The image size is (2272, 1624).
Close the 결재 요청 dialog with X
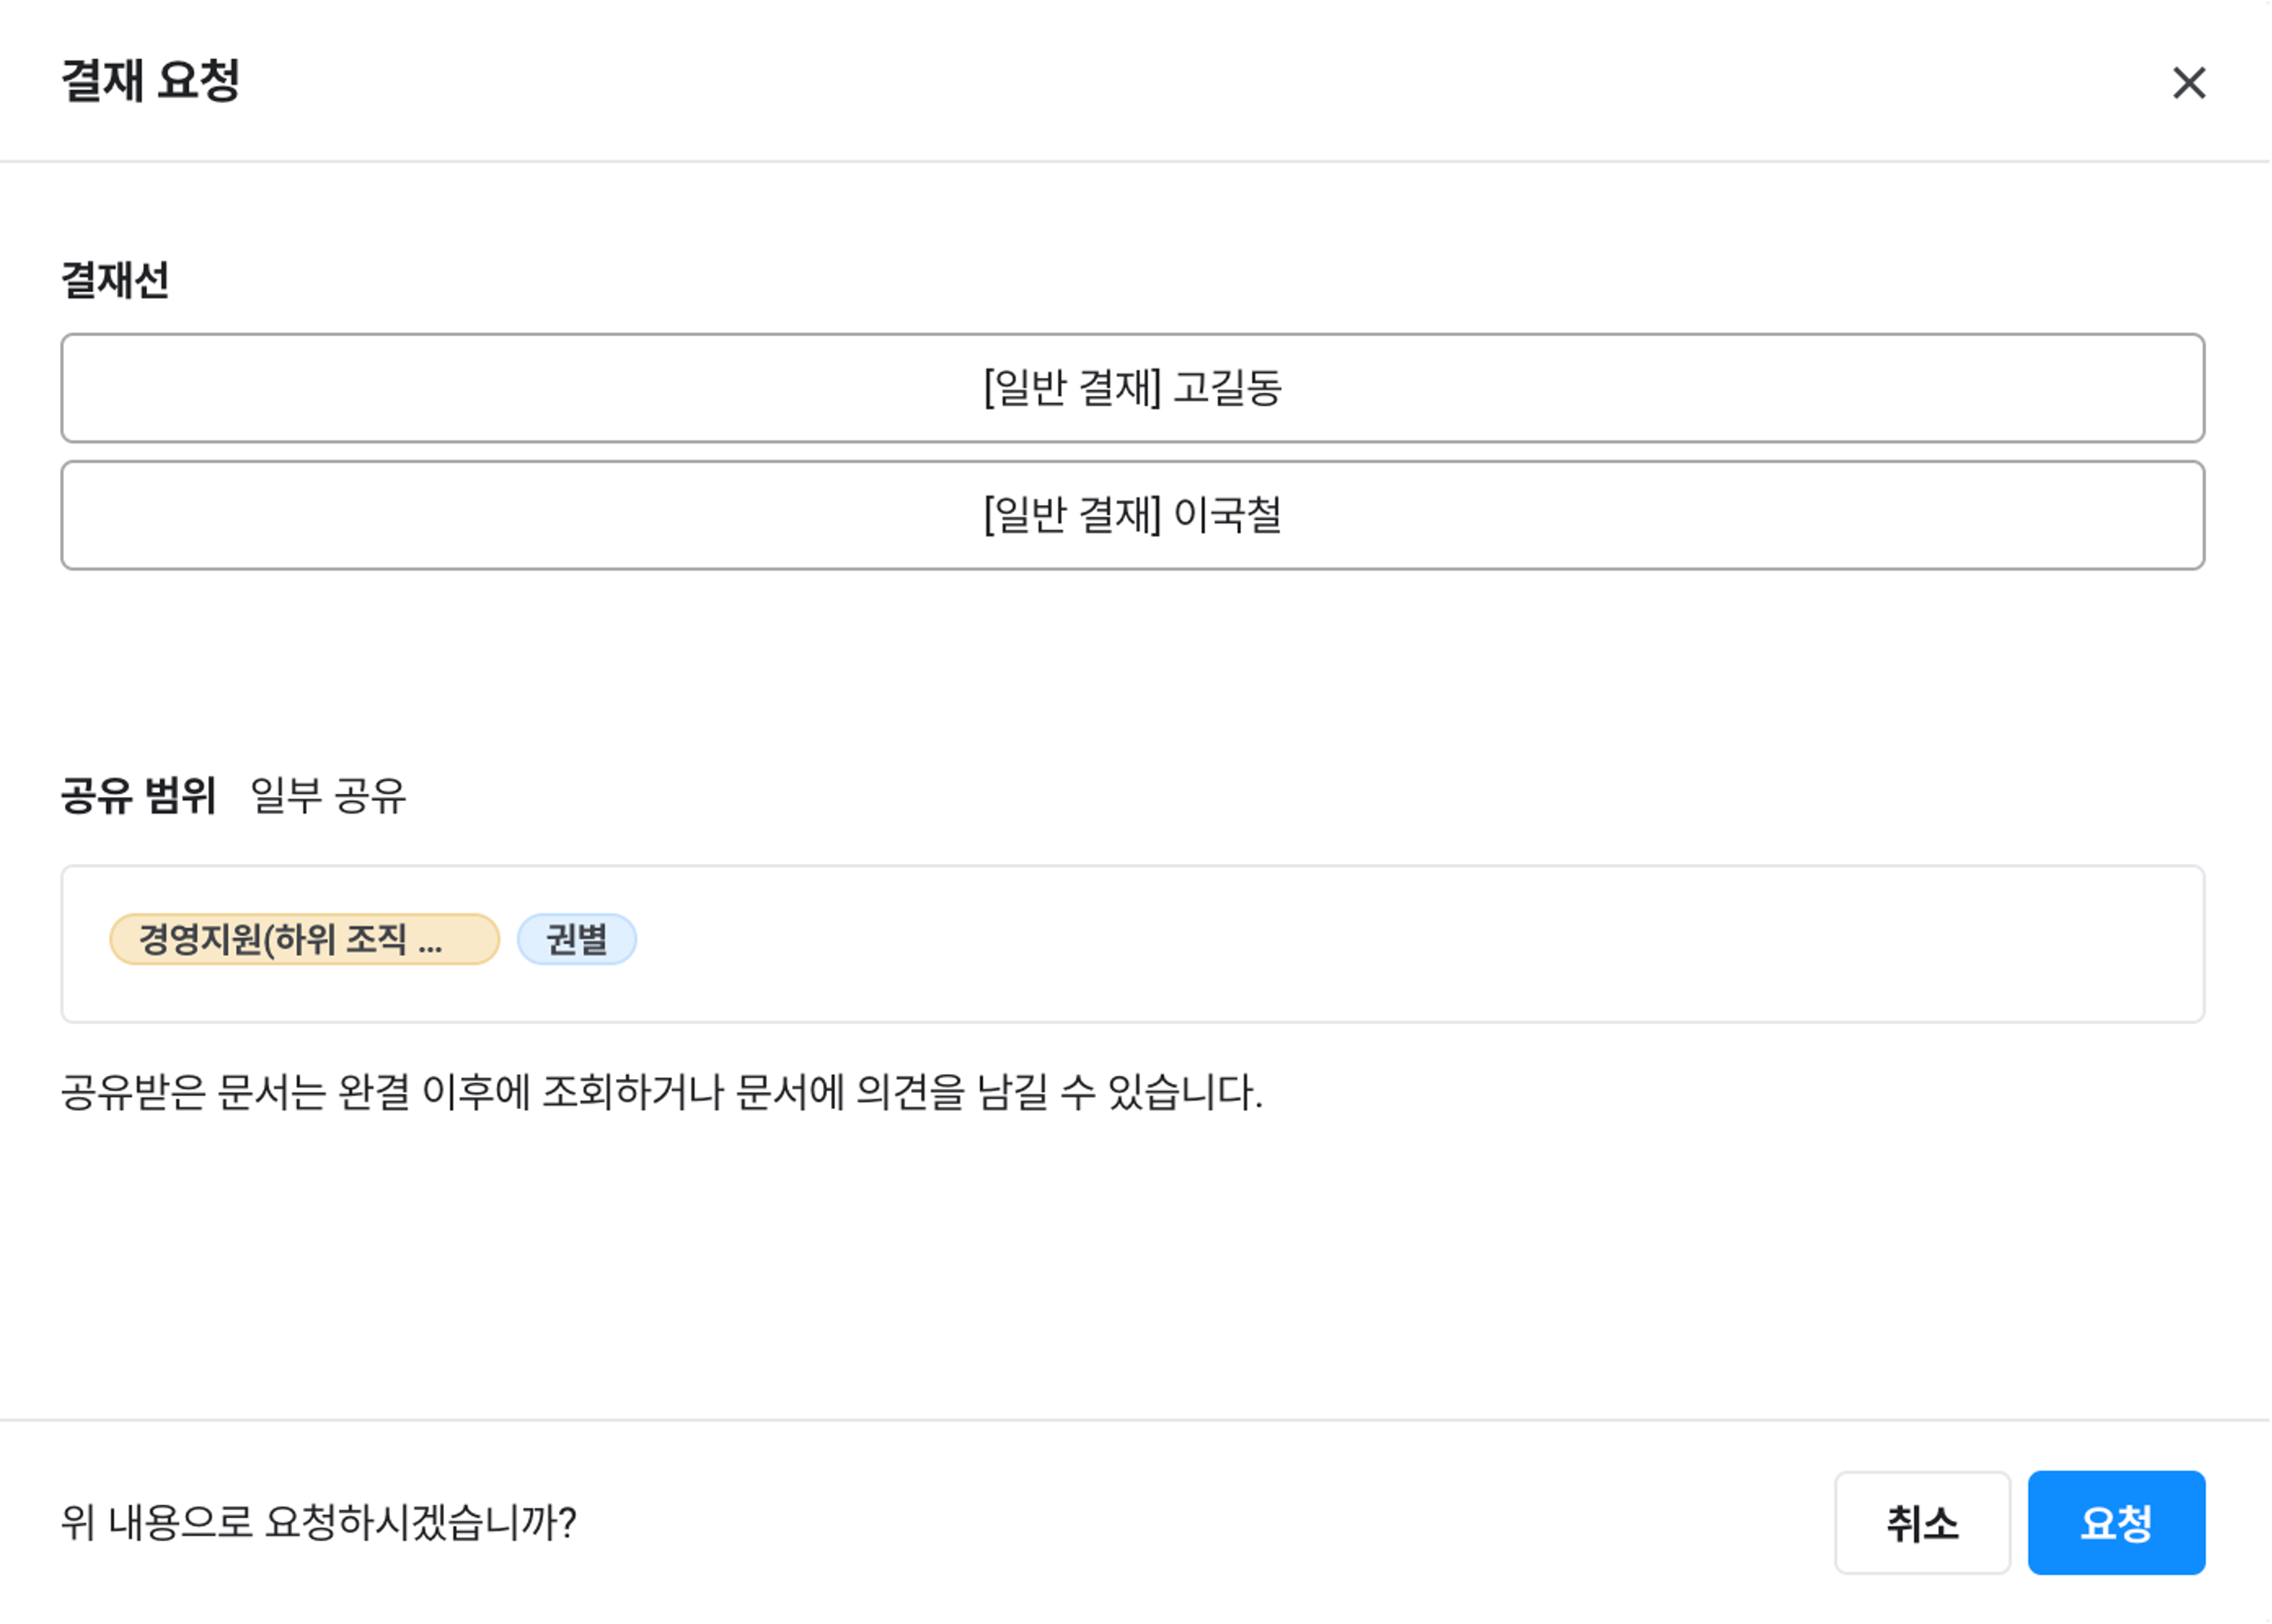pyautogui.click(x=2188, y=83)
